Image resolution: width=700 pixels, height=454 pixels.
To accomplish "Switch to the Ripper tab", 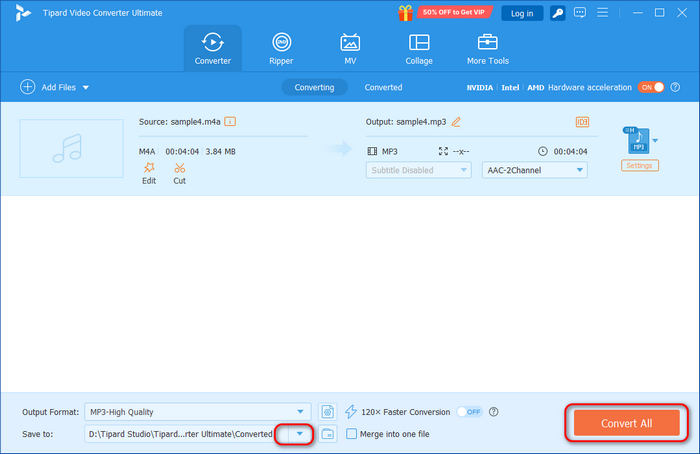I will coord(281,48).
